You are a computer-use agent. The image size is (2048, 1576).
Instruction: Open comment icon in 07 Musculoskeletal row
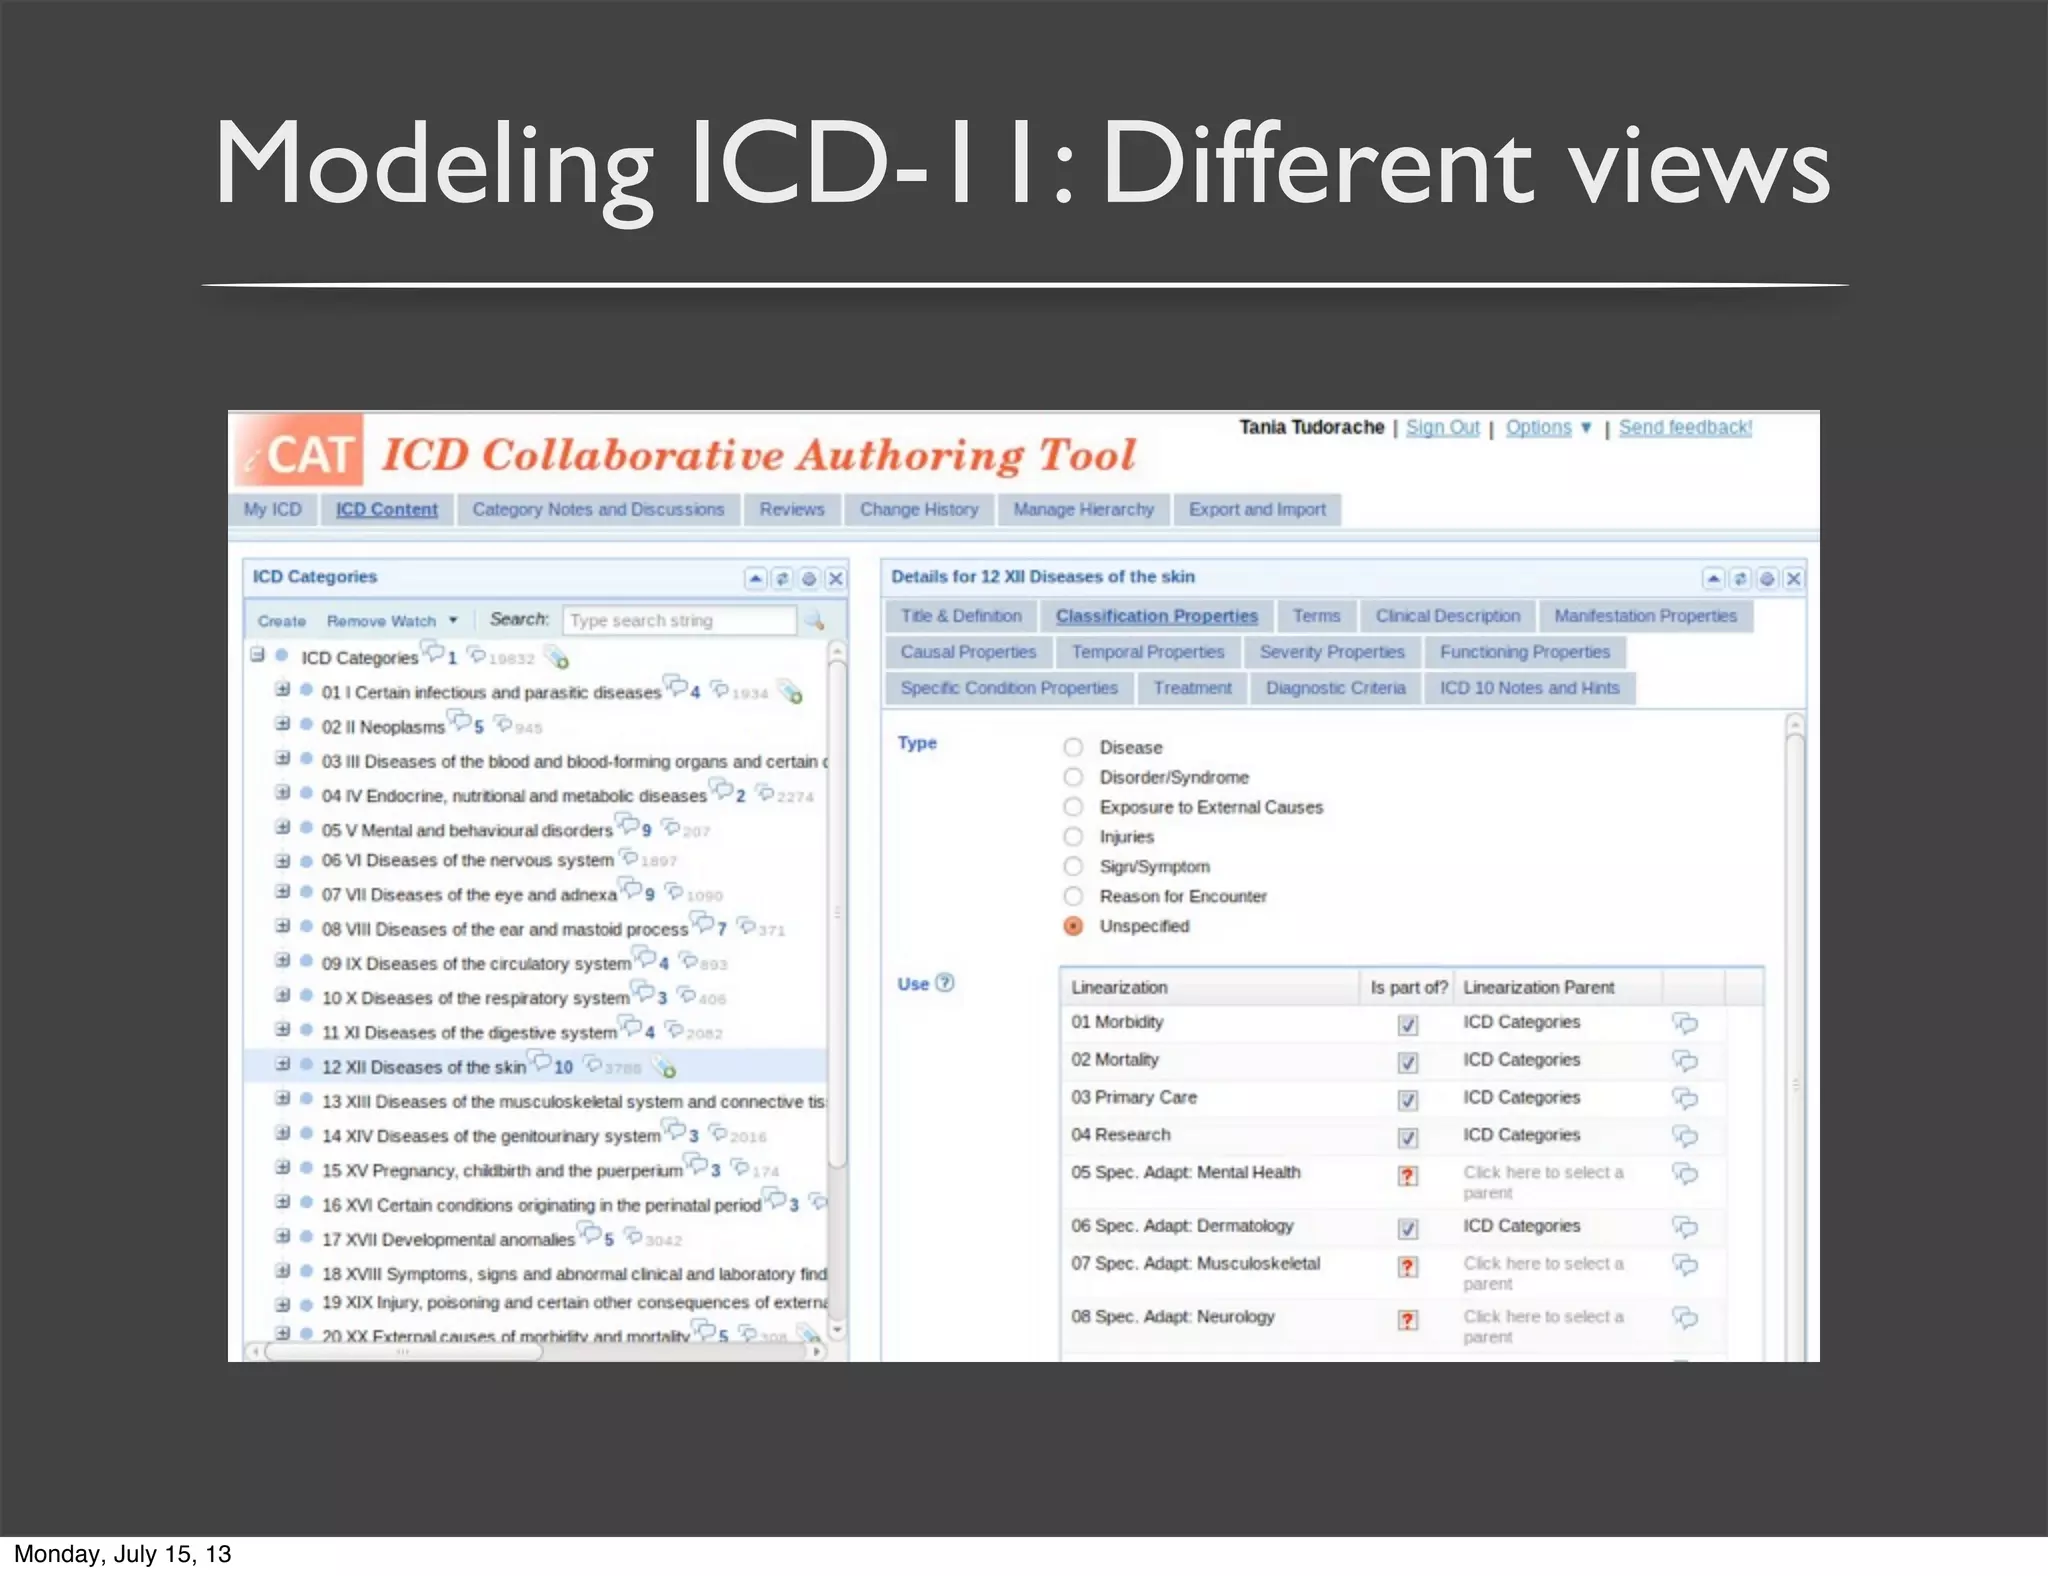(x=1685, y=1265)
